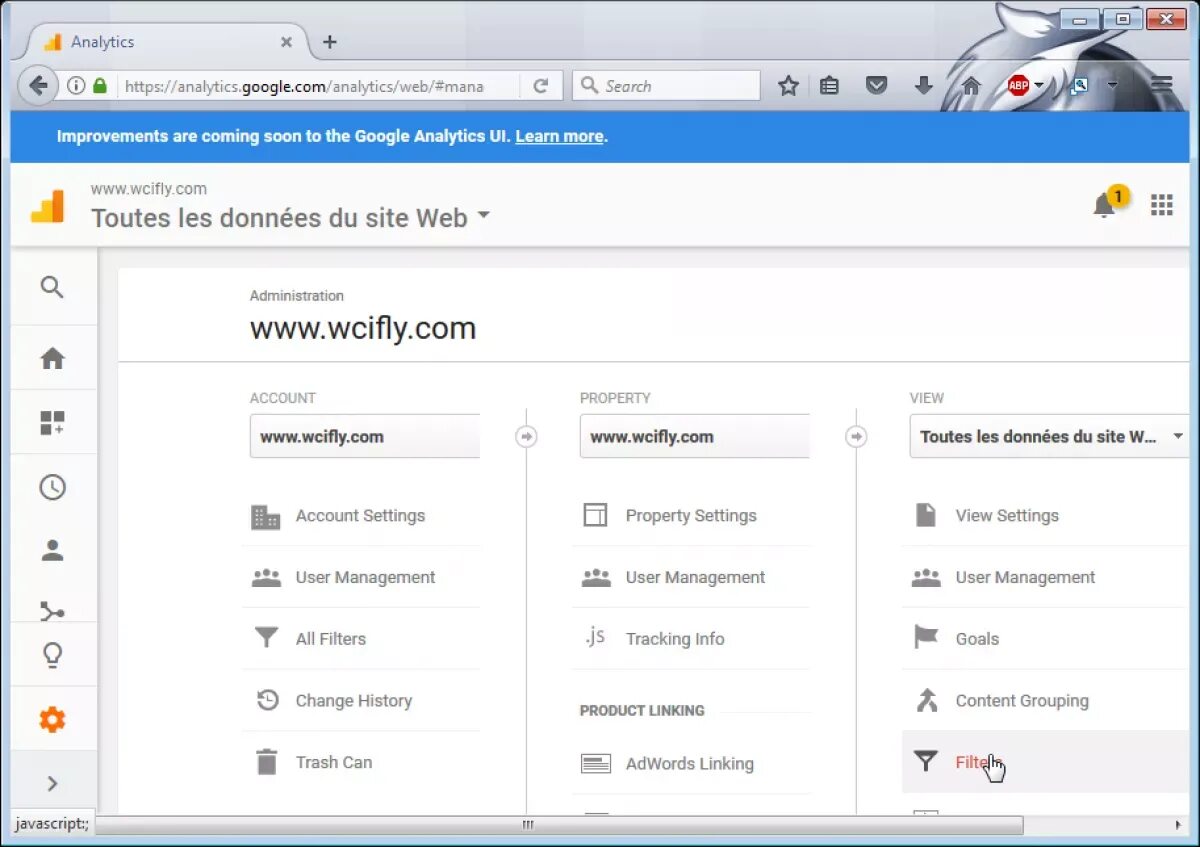The width and height of the screenshot is (1200, 847).
Task: Click the Reload page icon
Action: tap(541, 86)
